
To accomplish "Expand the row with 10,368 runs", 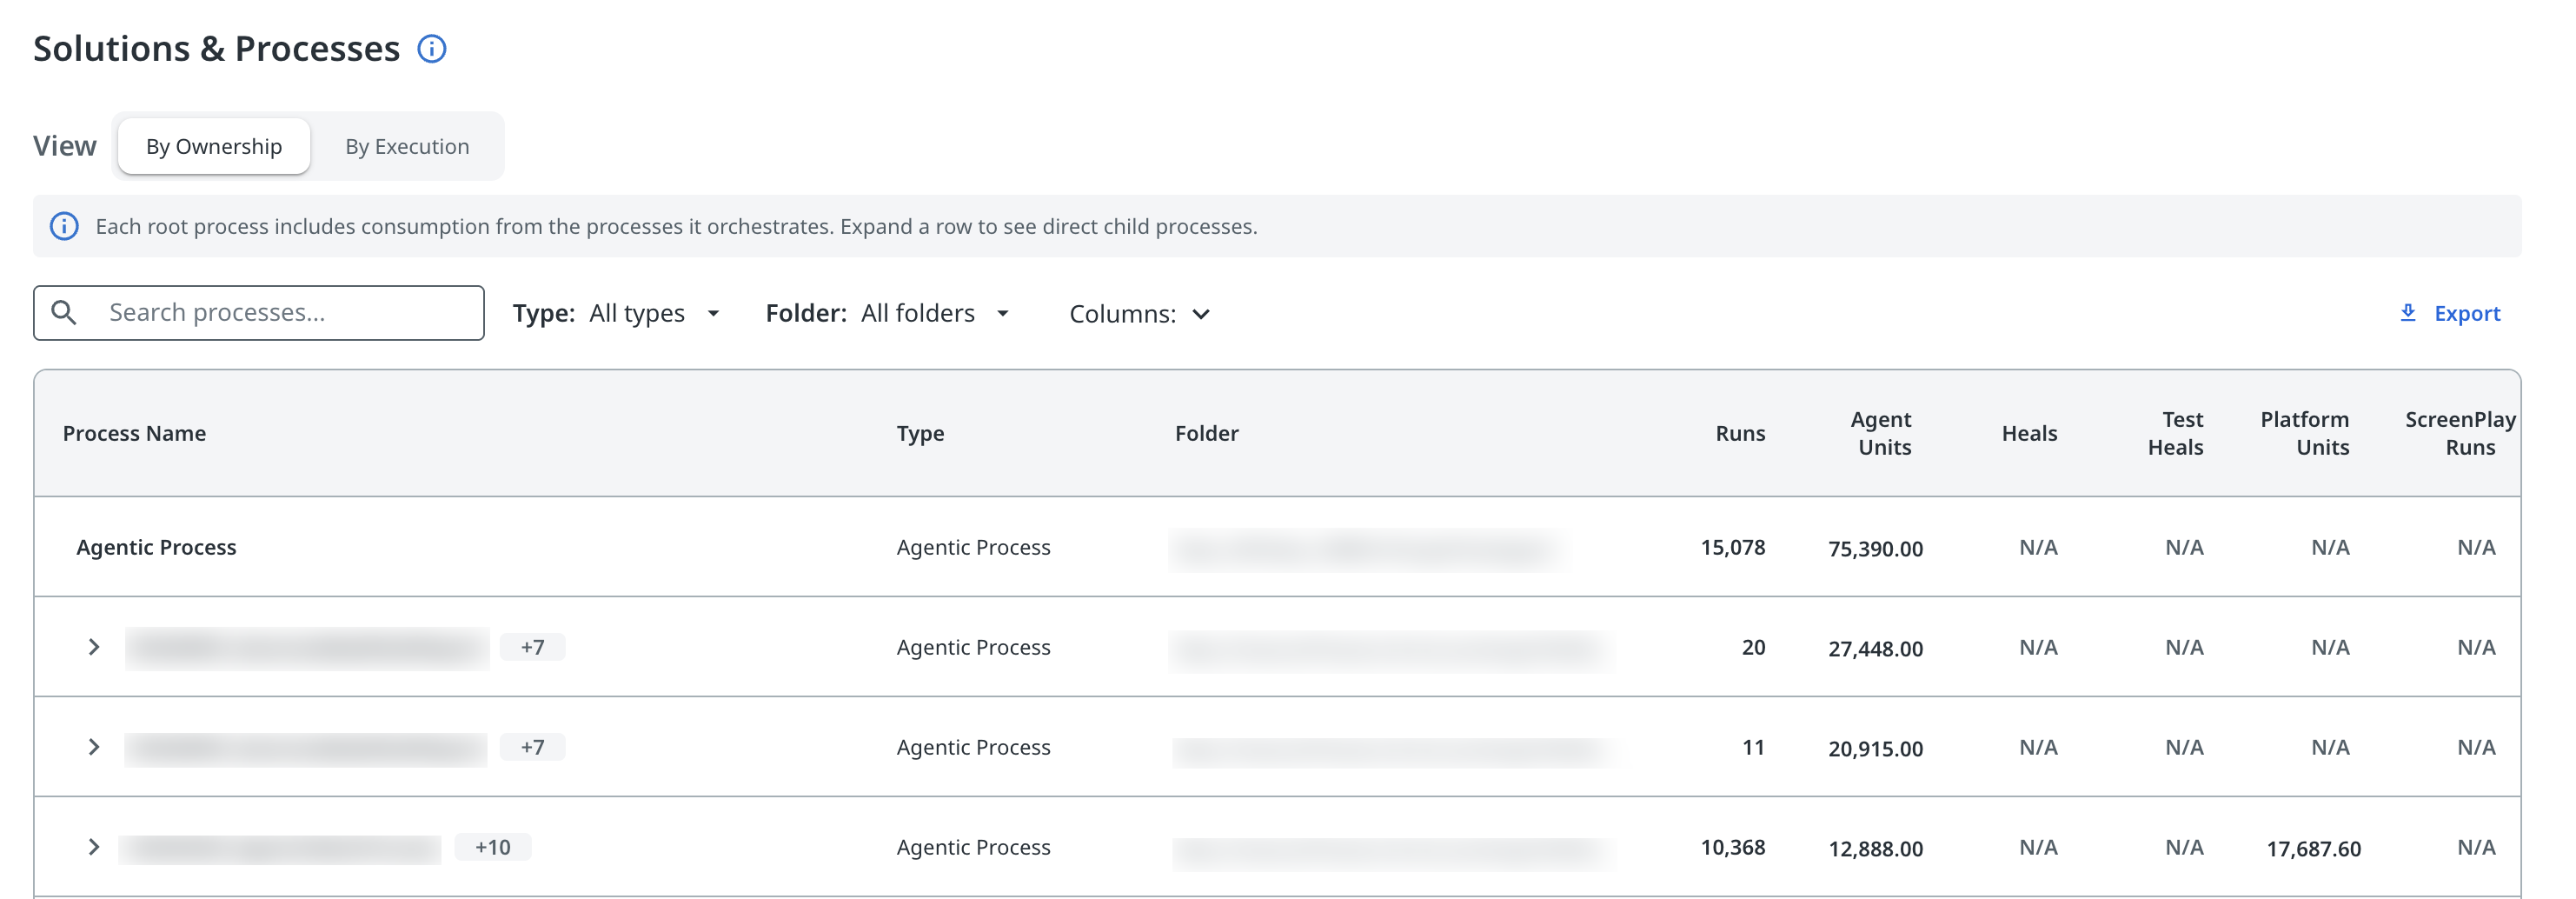I will (x=94, y=847).
